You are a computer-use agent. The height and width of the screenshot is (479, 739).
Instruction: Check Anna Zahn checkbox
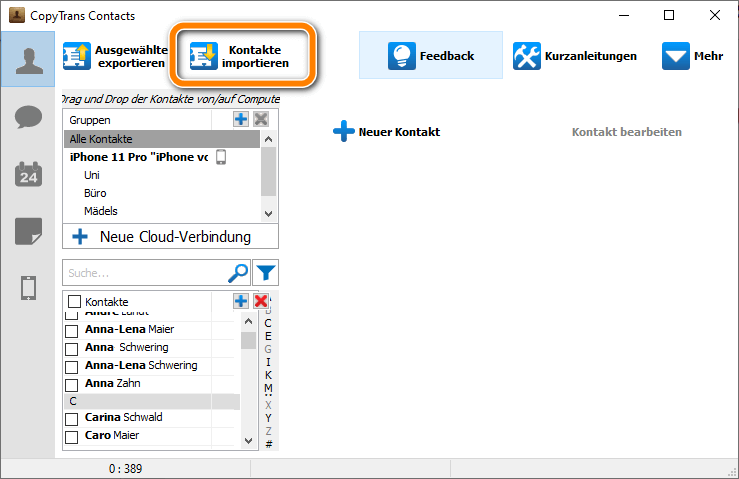click(x=72, y=385)
